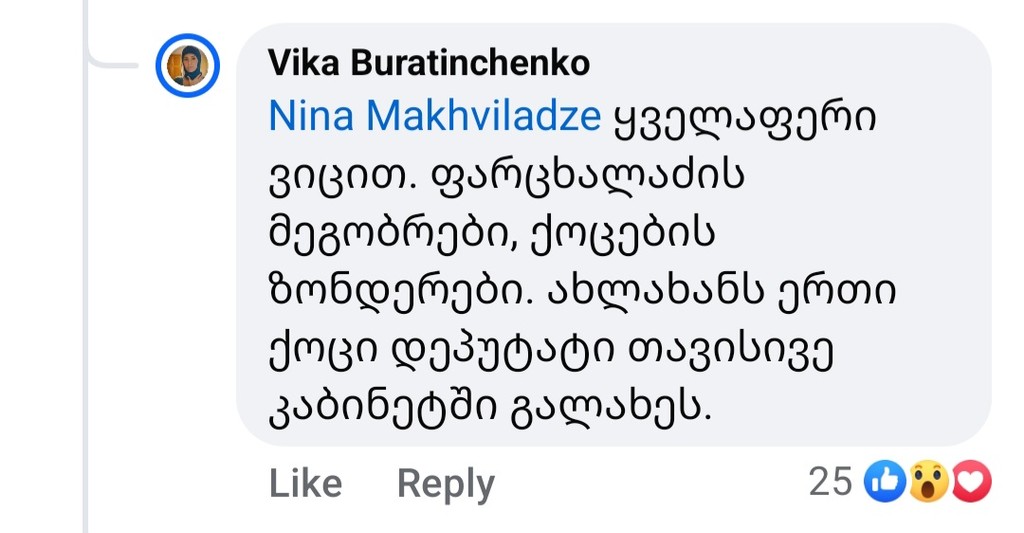Viewport: 1024px width, 533px height.
Task: Open Vika Buratinchenko's profile picture
Action: pos(187,65)
